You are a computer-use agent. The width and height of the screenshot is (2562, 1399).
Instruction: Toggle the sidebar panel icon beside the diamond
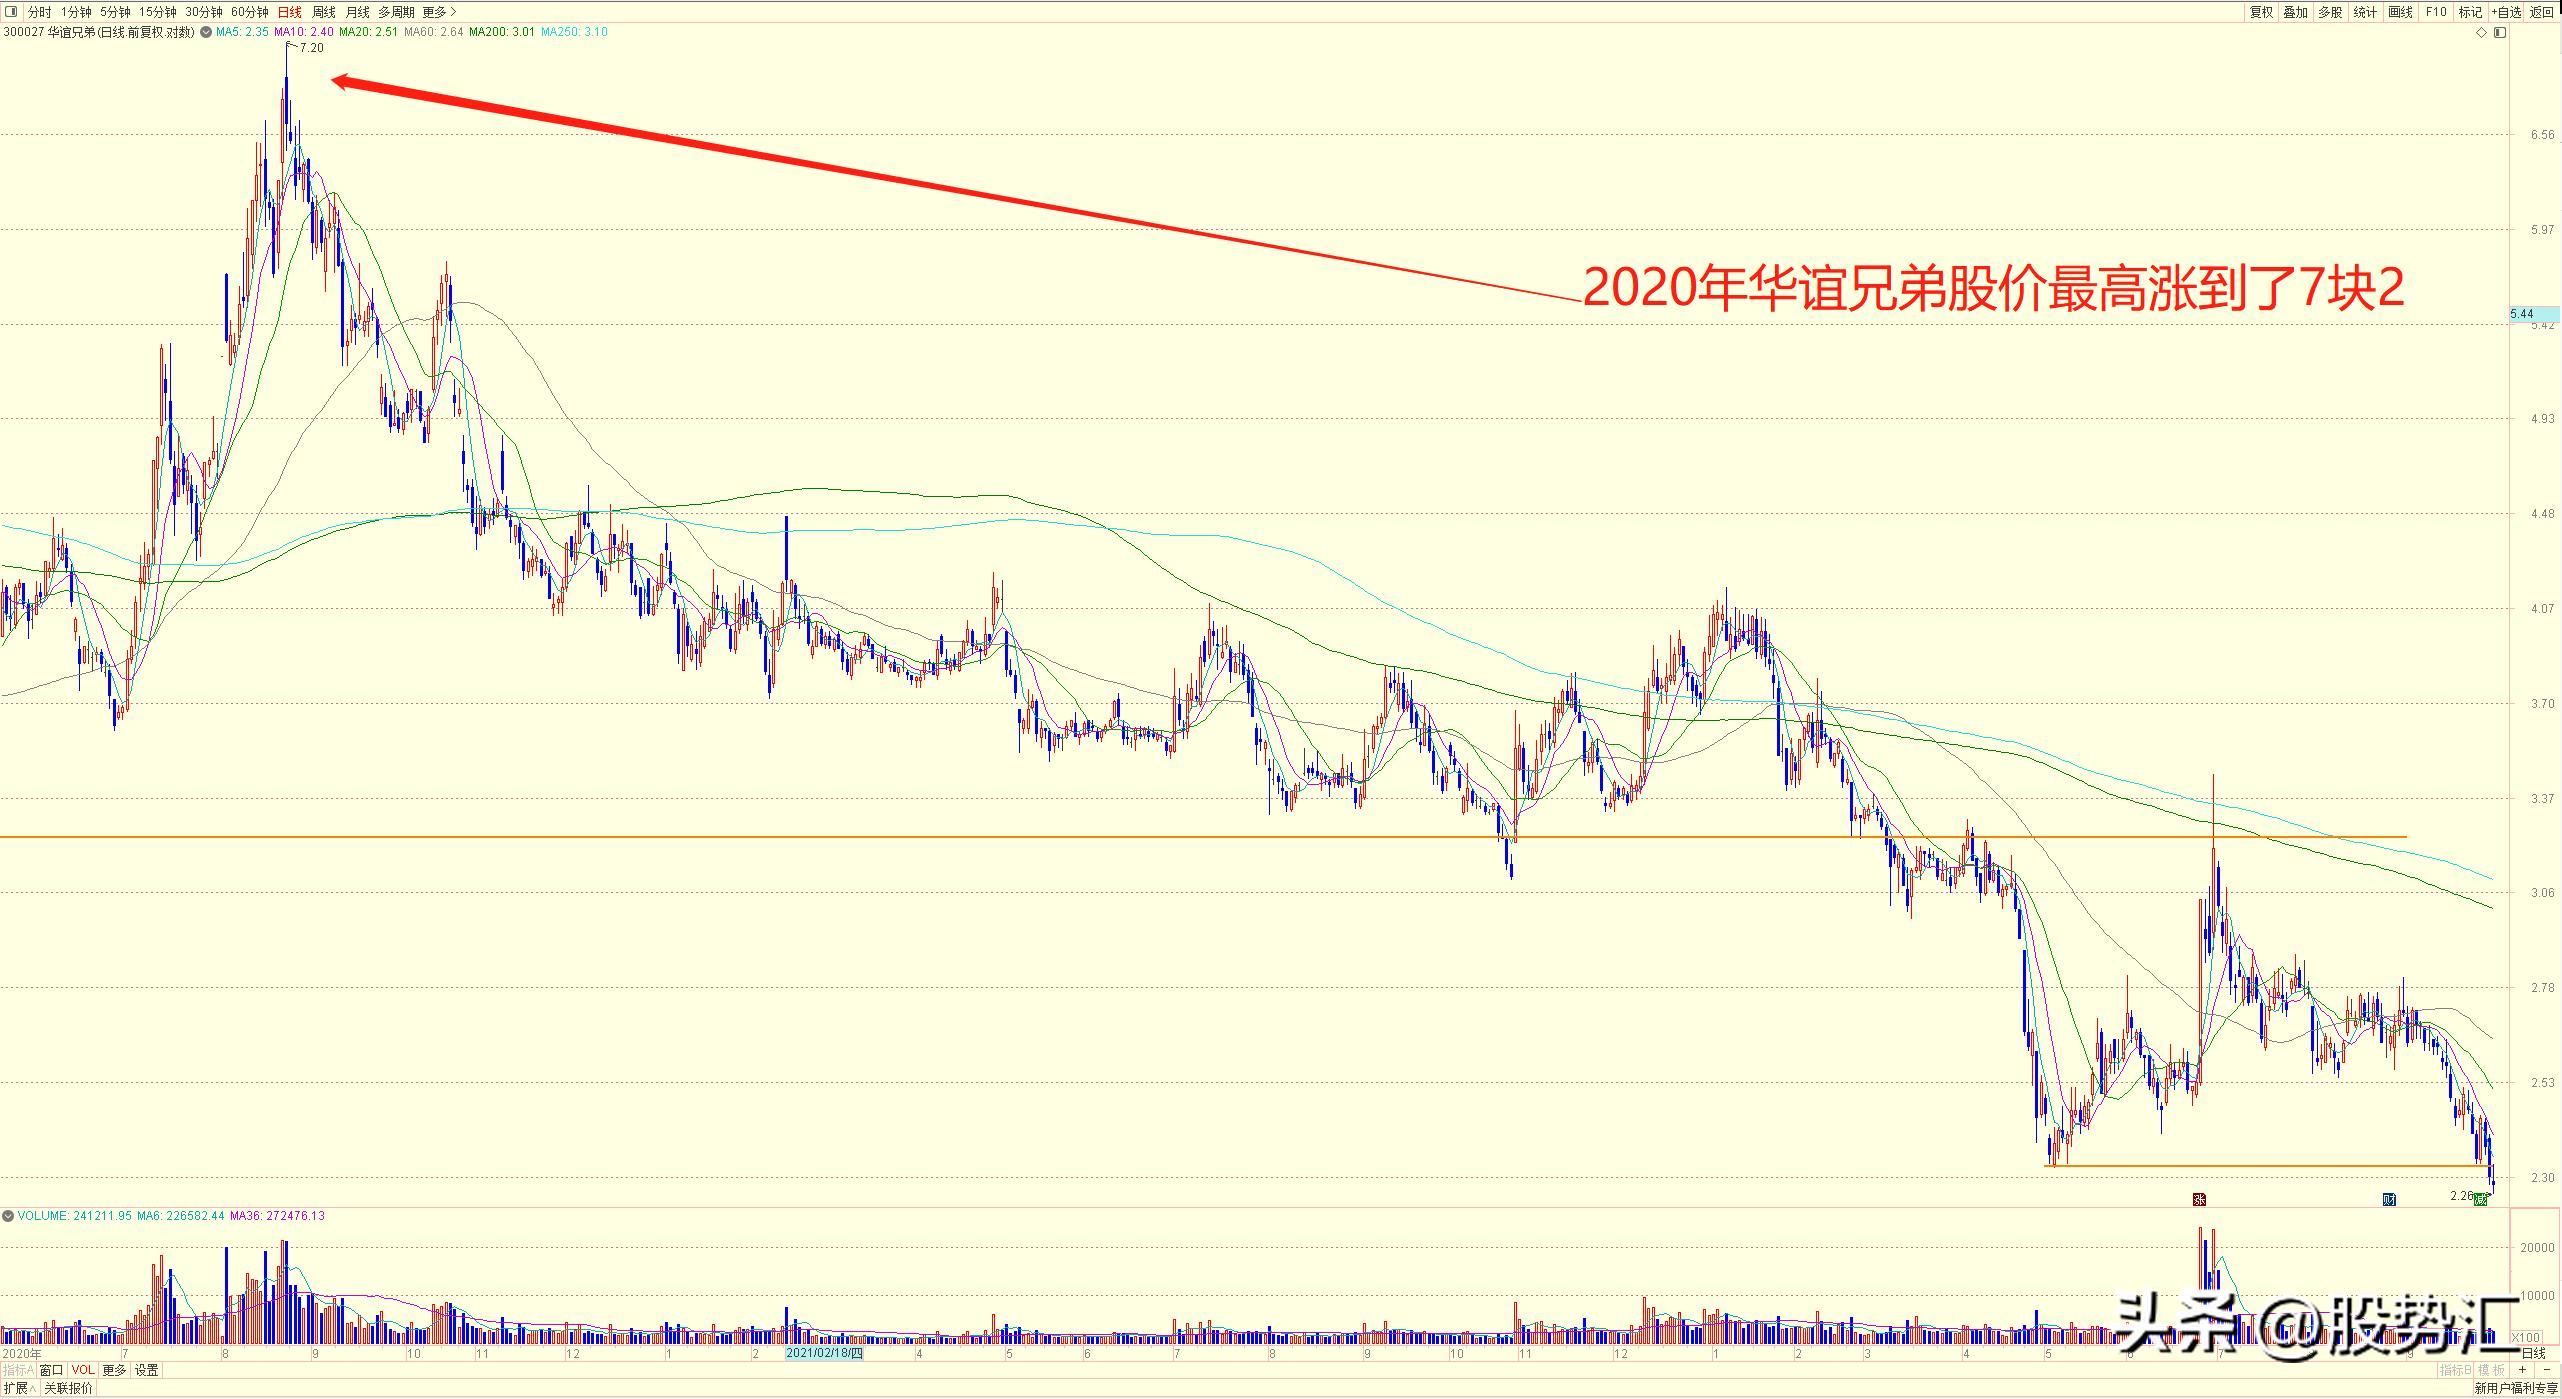[x=2500, y=33]
